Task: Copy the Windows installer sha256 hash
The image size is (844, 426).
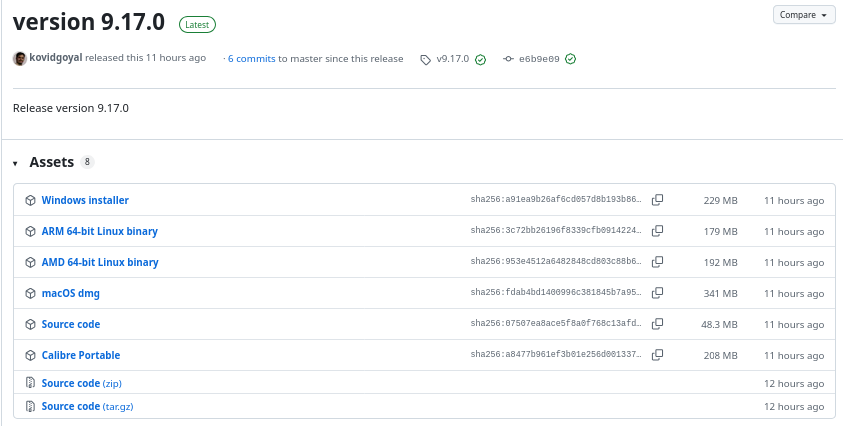Action: pos(657,200)
